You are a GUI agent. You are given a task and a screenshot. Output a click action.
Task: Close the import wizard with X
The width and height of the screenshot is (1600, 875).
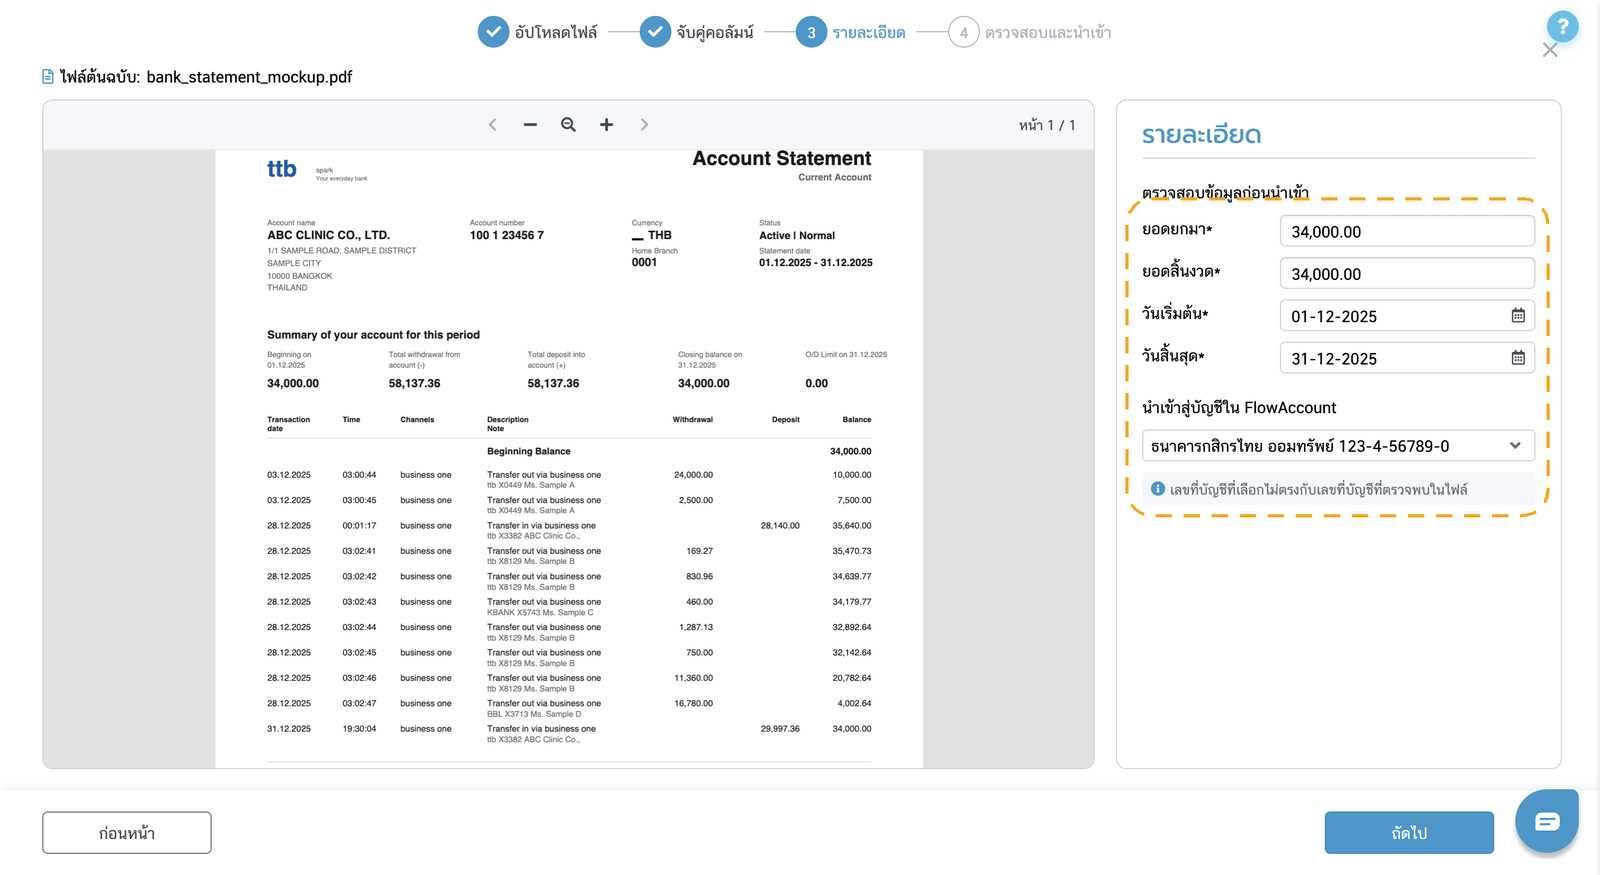pyautogui.click(x=1550, y=51)
